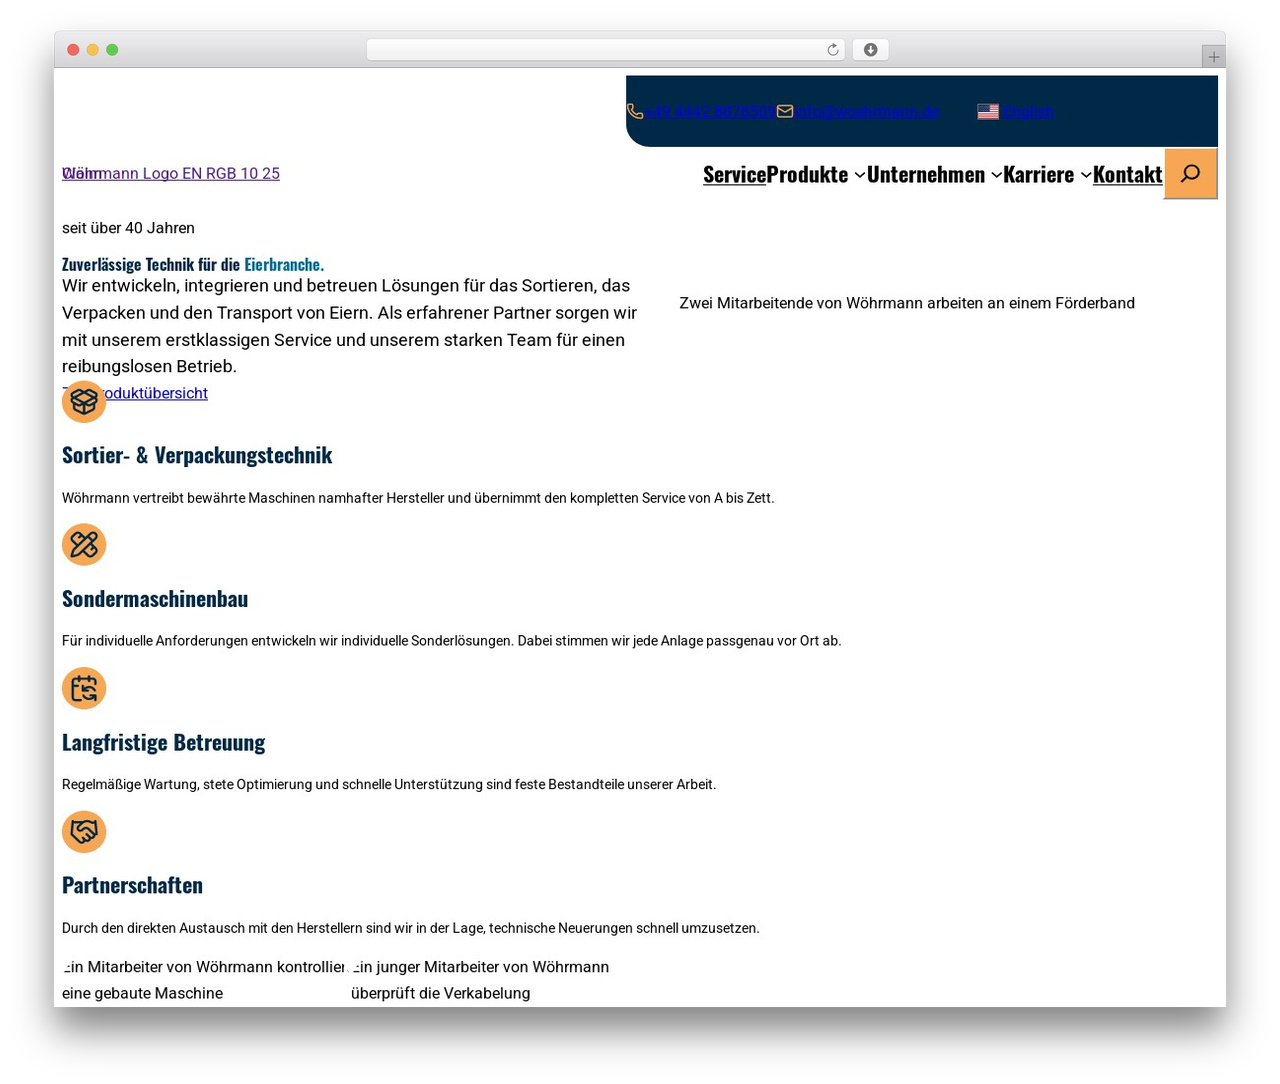The image size is (1280, 1084).
Task: Open the site search button
Action: 1190,173
